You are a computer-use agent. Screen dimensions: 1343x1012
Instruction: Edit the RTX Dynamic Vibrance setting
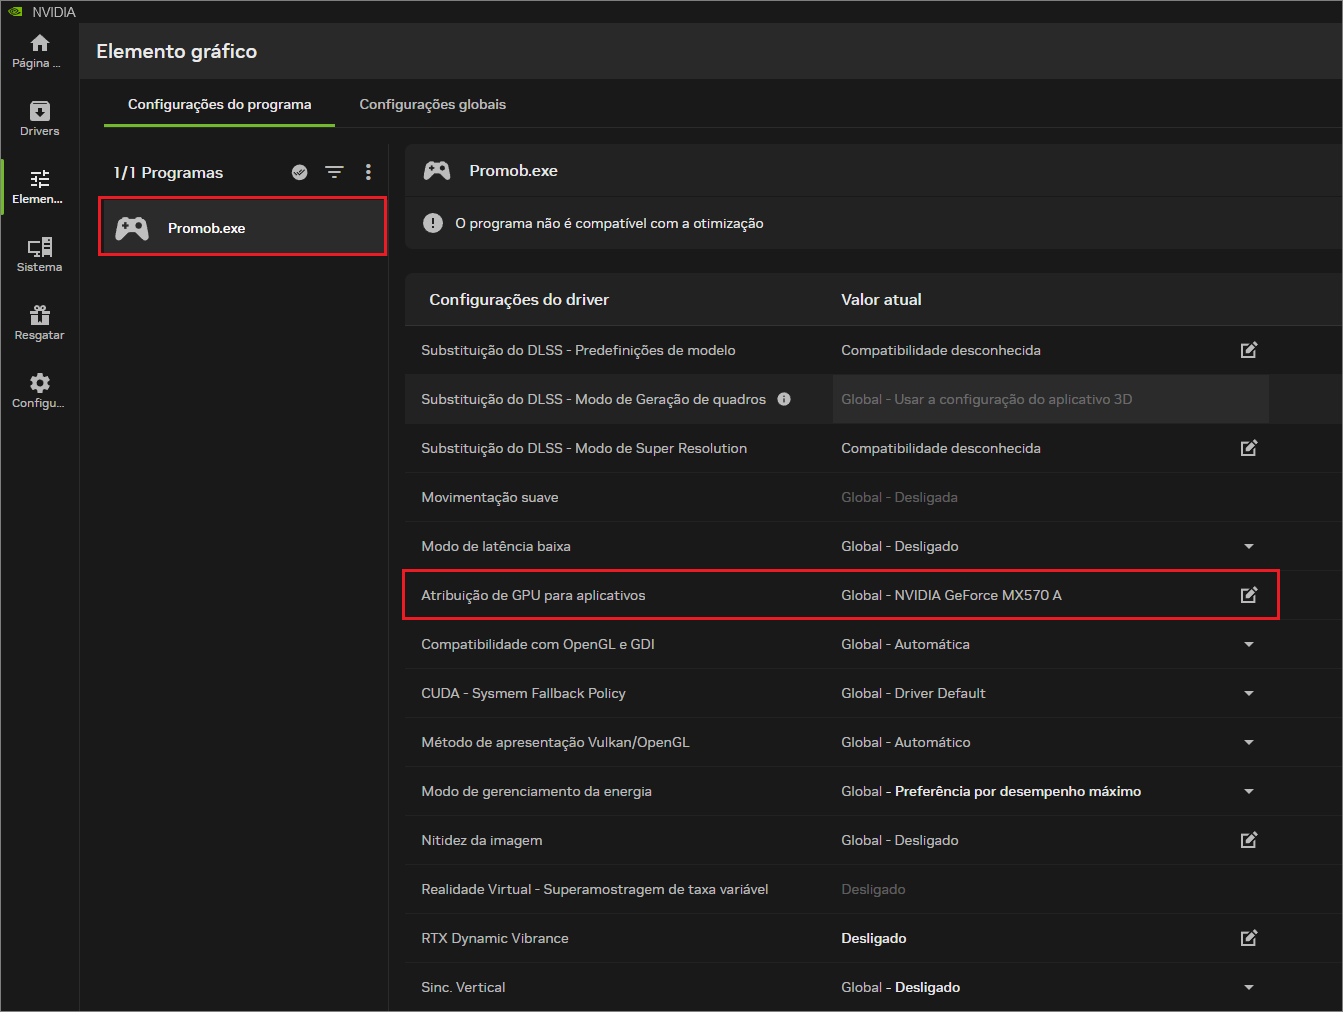pyautogui.click(x=1249, y=938)
